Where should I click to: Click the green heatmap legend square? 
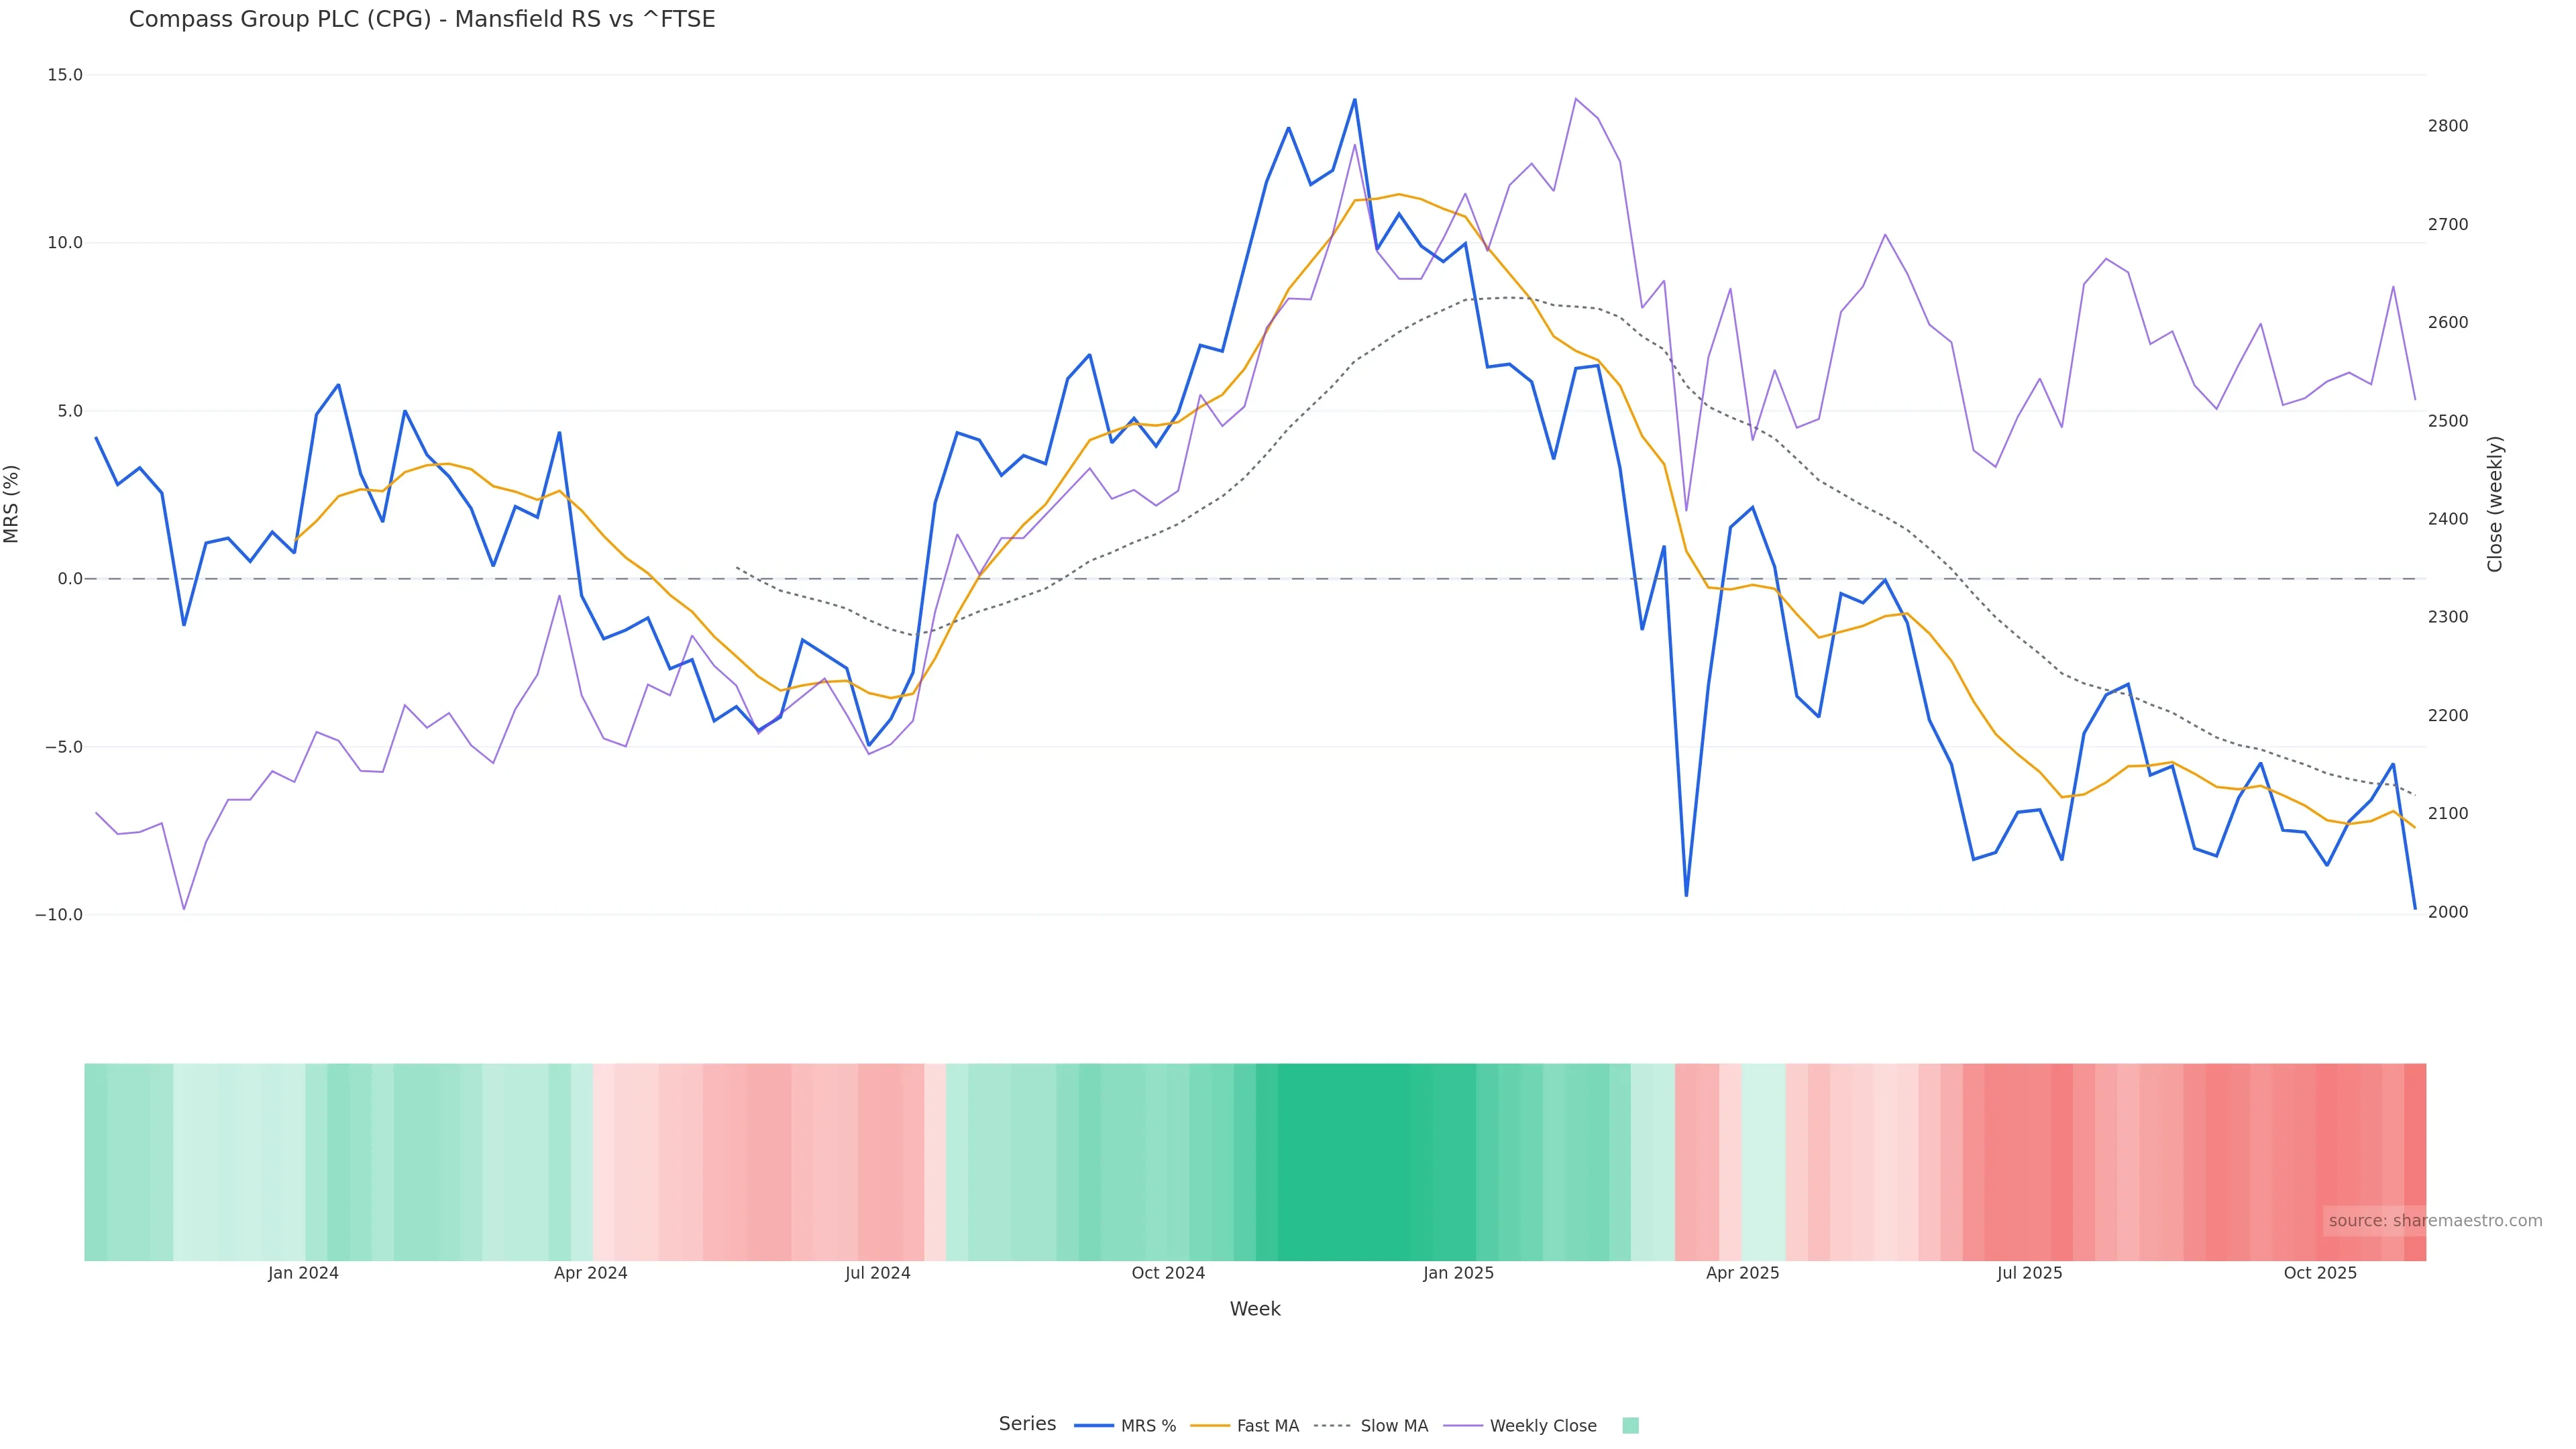pos(1630,1426)
